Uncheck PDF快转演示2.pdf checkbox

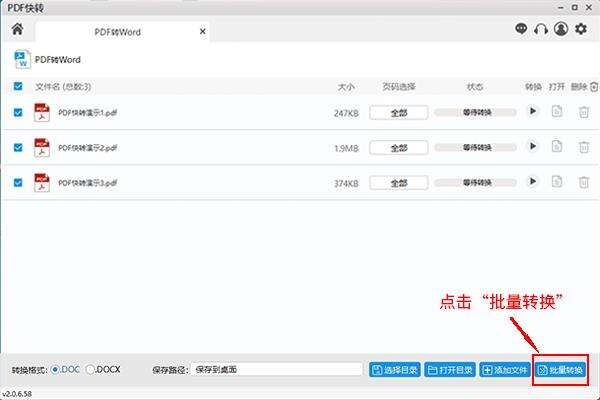point(18,147)
